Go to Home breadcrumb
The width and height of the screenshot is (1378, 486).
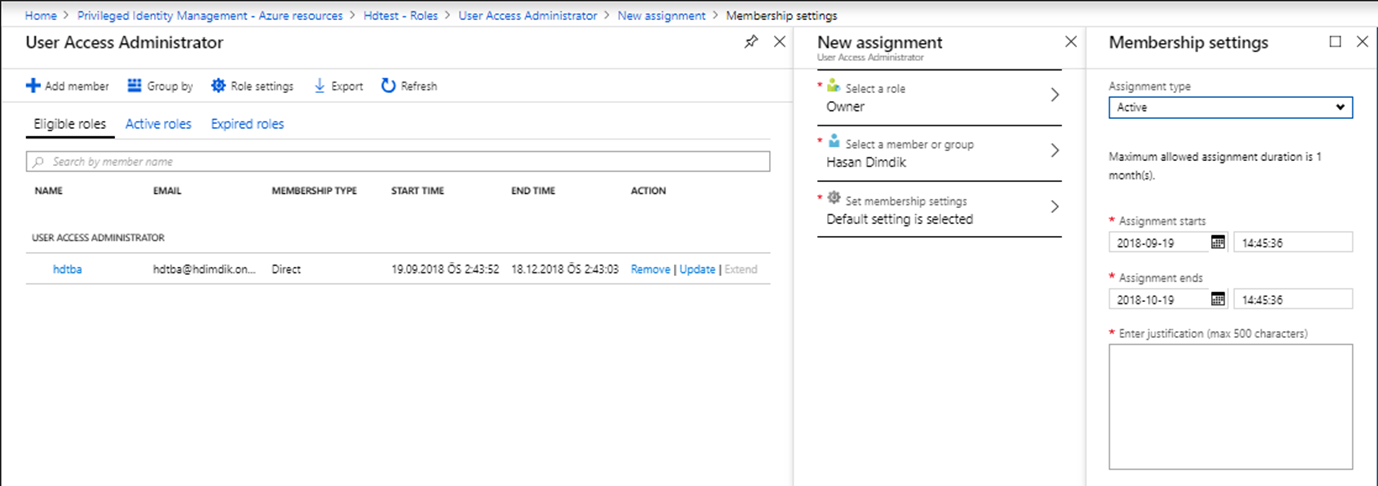click(x=41, y=16)
